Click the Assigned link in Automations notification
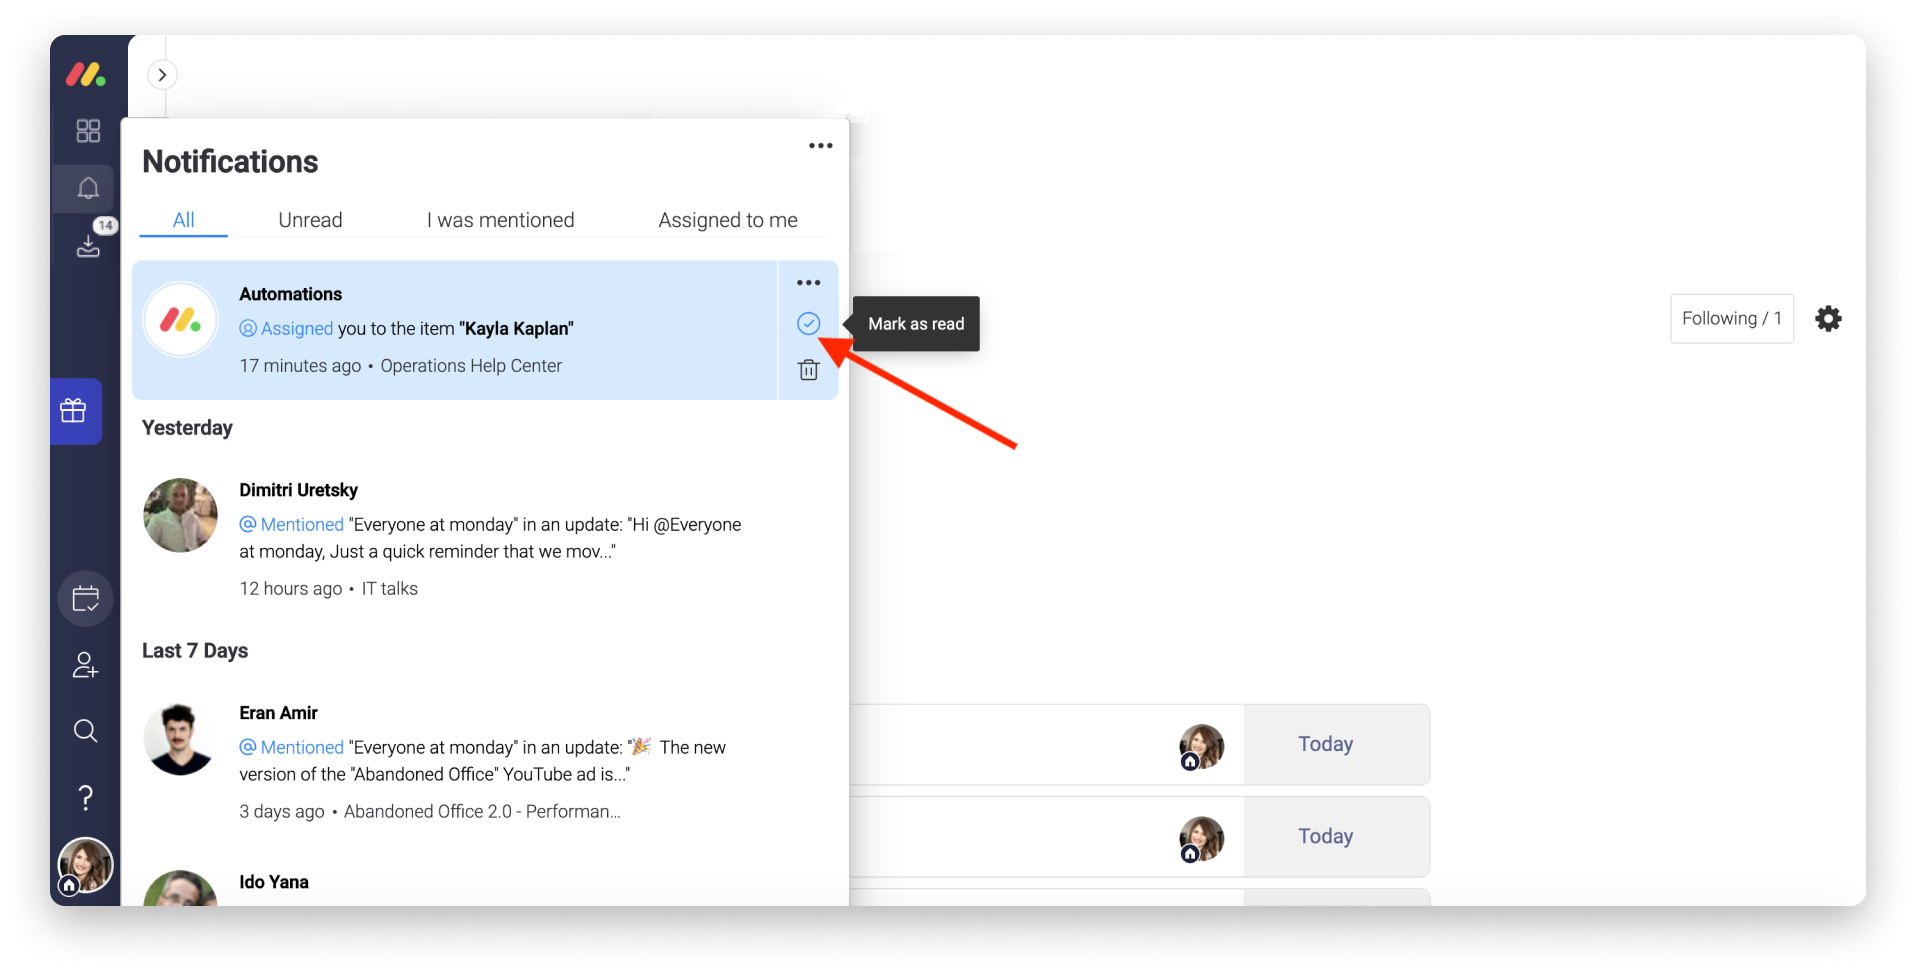 (297, 329)
